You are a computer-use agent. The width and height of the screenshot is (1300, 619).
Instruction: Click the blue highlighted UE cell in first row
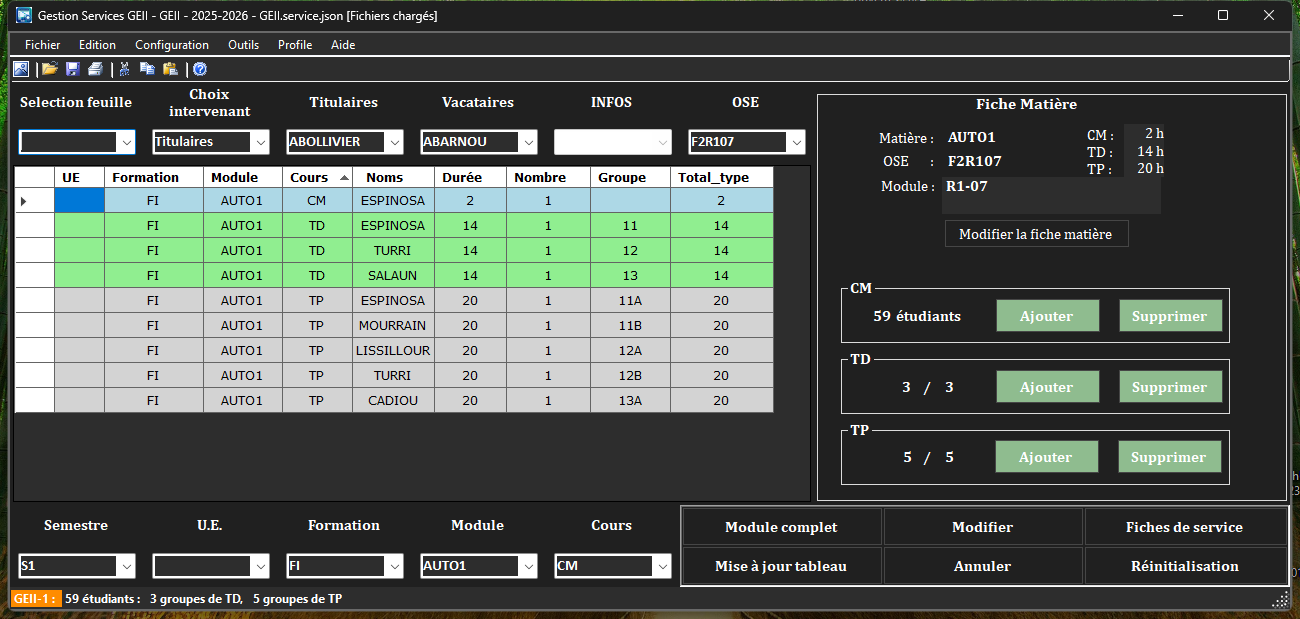click(x=80, y=201)
